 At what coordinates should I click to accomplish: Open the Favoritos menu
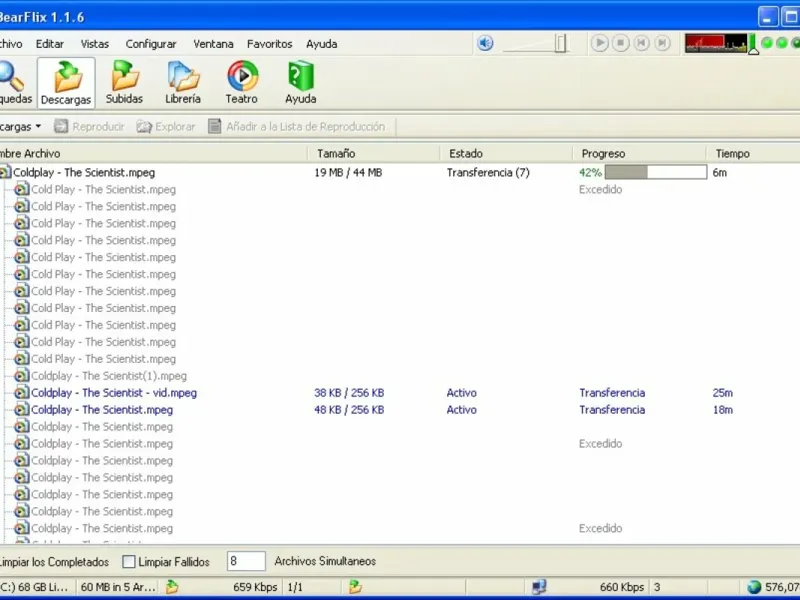click(269, 44)
